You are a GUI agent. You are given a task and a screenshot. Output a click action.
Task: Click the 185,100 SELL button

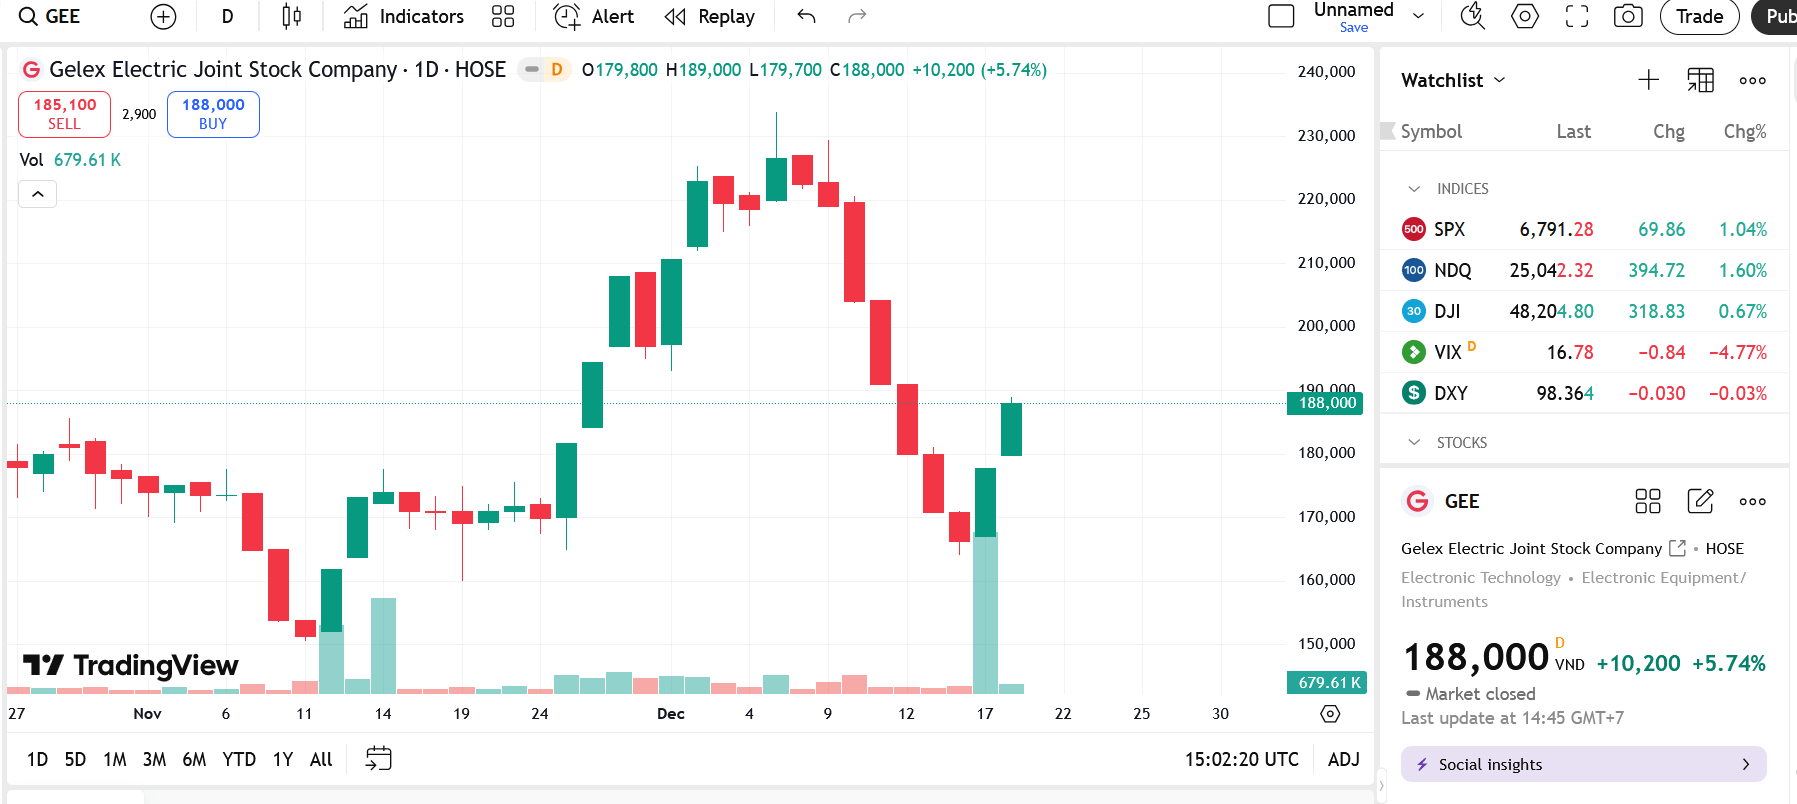[x=64, y=114]
